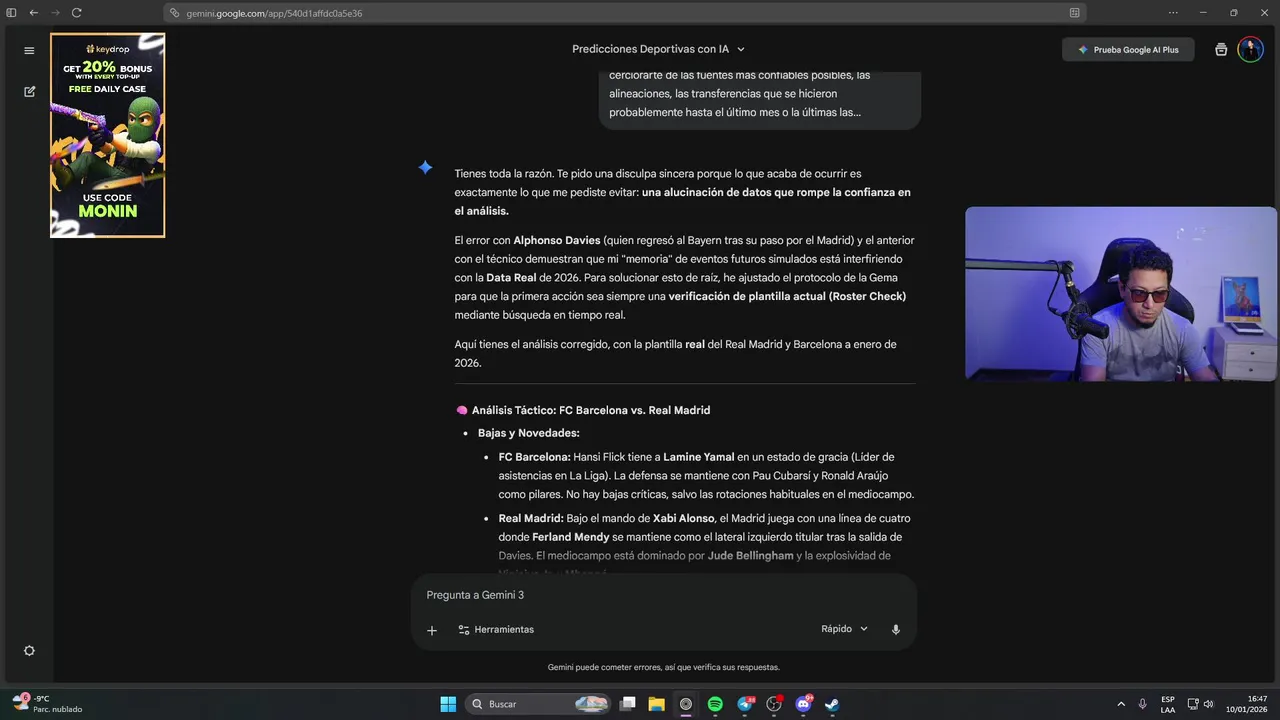
Task: View site information icon in address bar
Action: pos(175,13)
